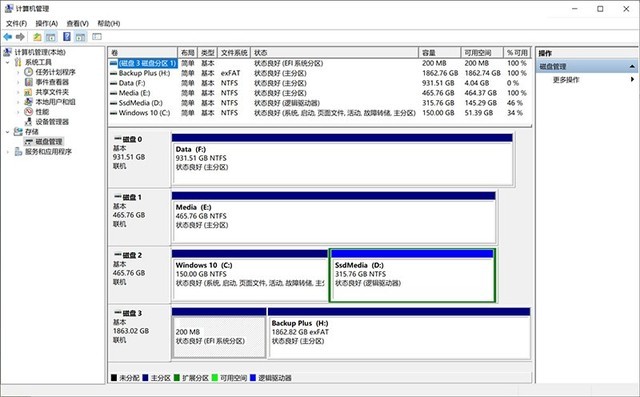The image size is (640, 397).
Task: Open 任务计划程序 in the tree
Action: tap(56, 72)
